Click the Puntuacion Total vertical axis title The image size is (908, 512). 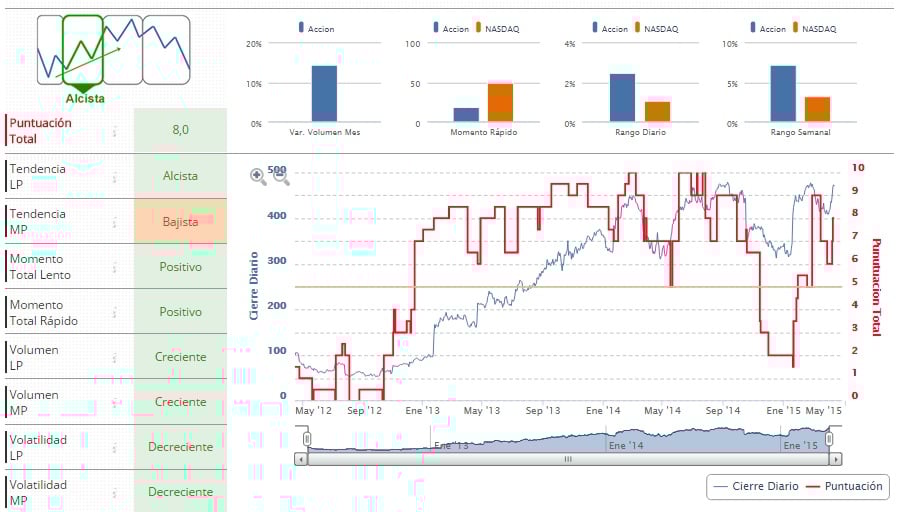click(876, 287)
